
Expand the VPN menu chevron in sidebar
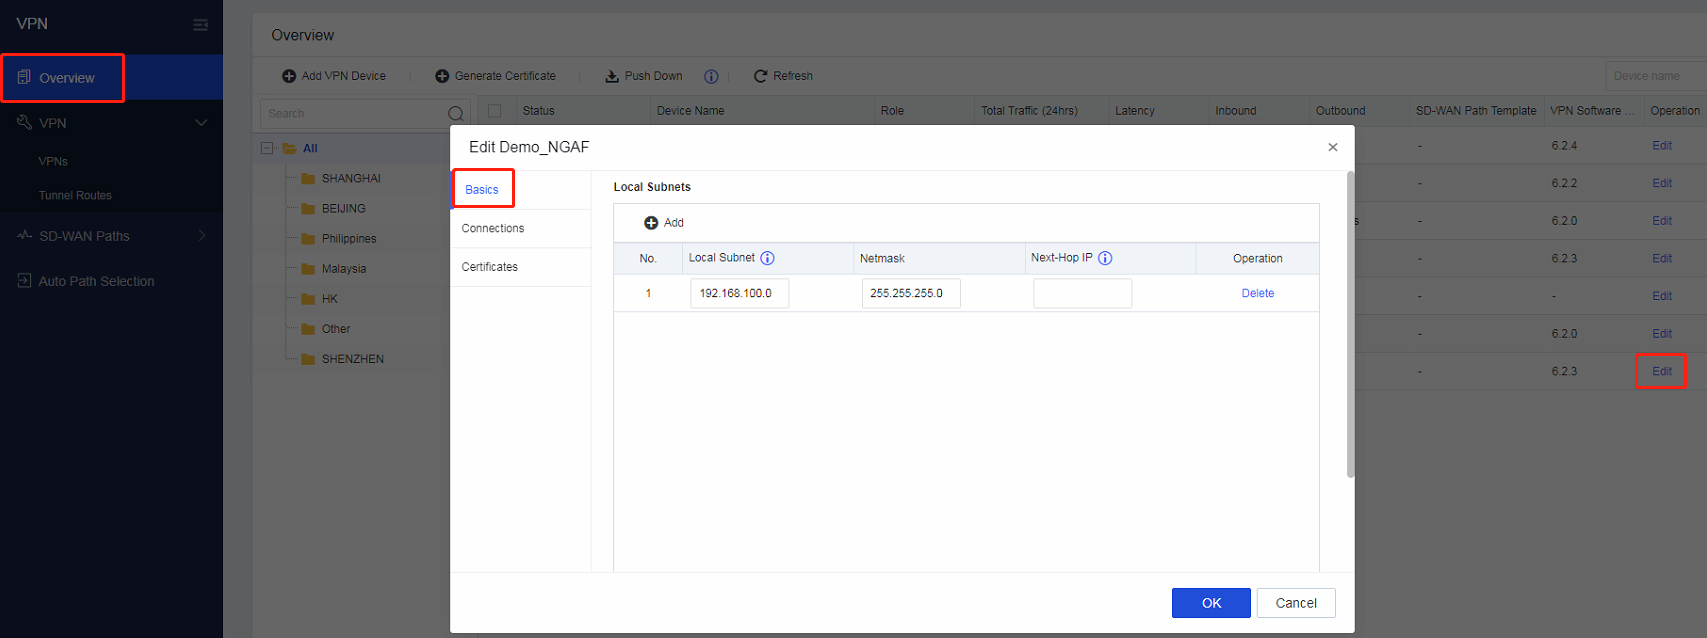(x=201, y=123)
